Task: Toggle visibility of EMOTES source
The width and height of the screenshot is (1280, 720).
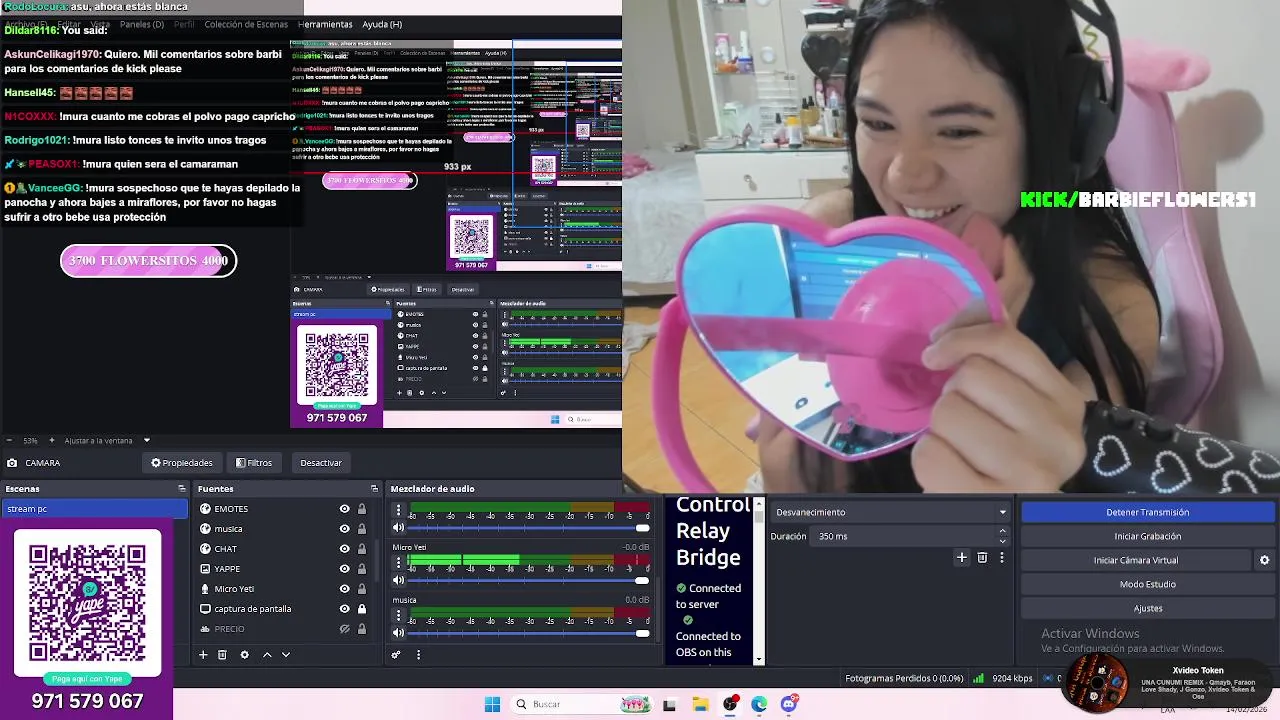Action: pos(344,509)
